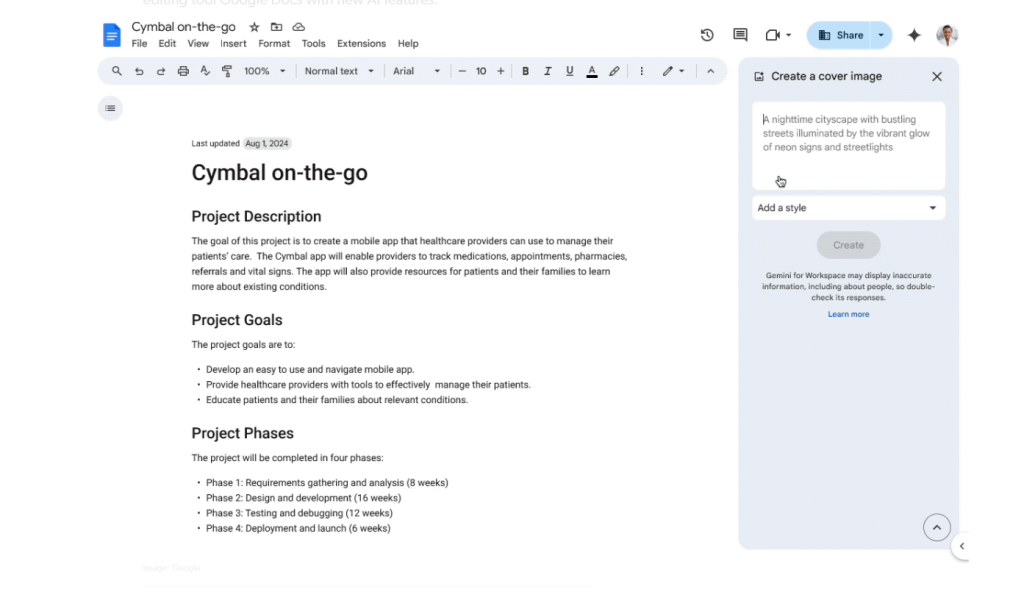This screenshot has width=1024, height=606.
Task: Open Ask Gemini from the top bar
Action: click(x=914, y=34)
